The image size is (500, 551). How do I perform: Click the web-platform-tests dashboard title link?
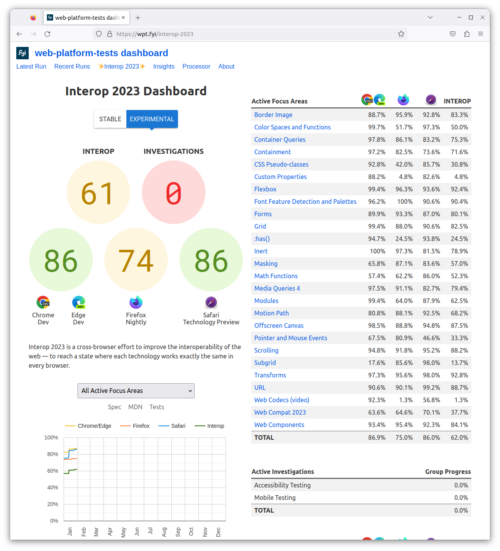tap(101, 53)
